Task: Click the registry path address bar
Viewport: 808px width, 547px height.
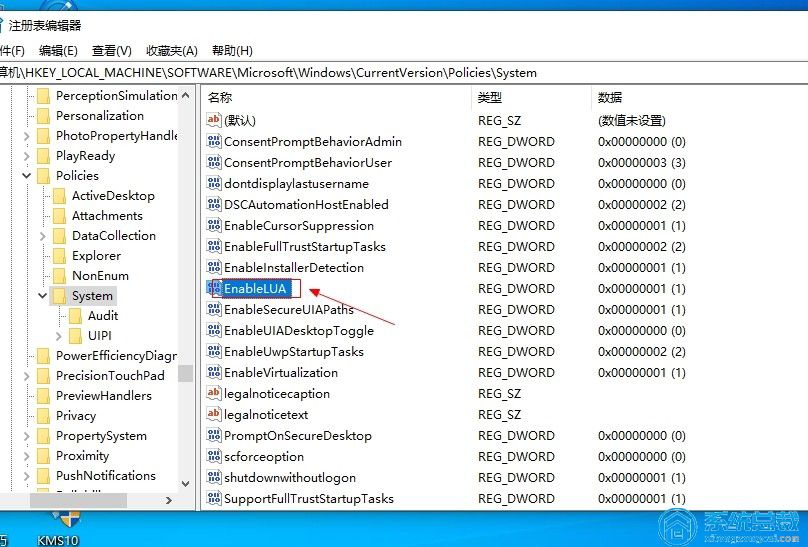Action: point(404,73)
